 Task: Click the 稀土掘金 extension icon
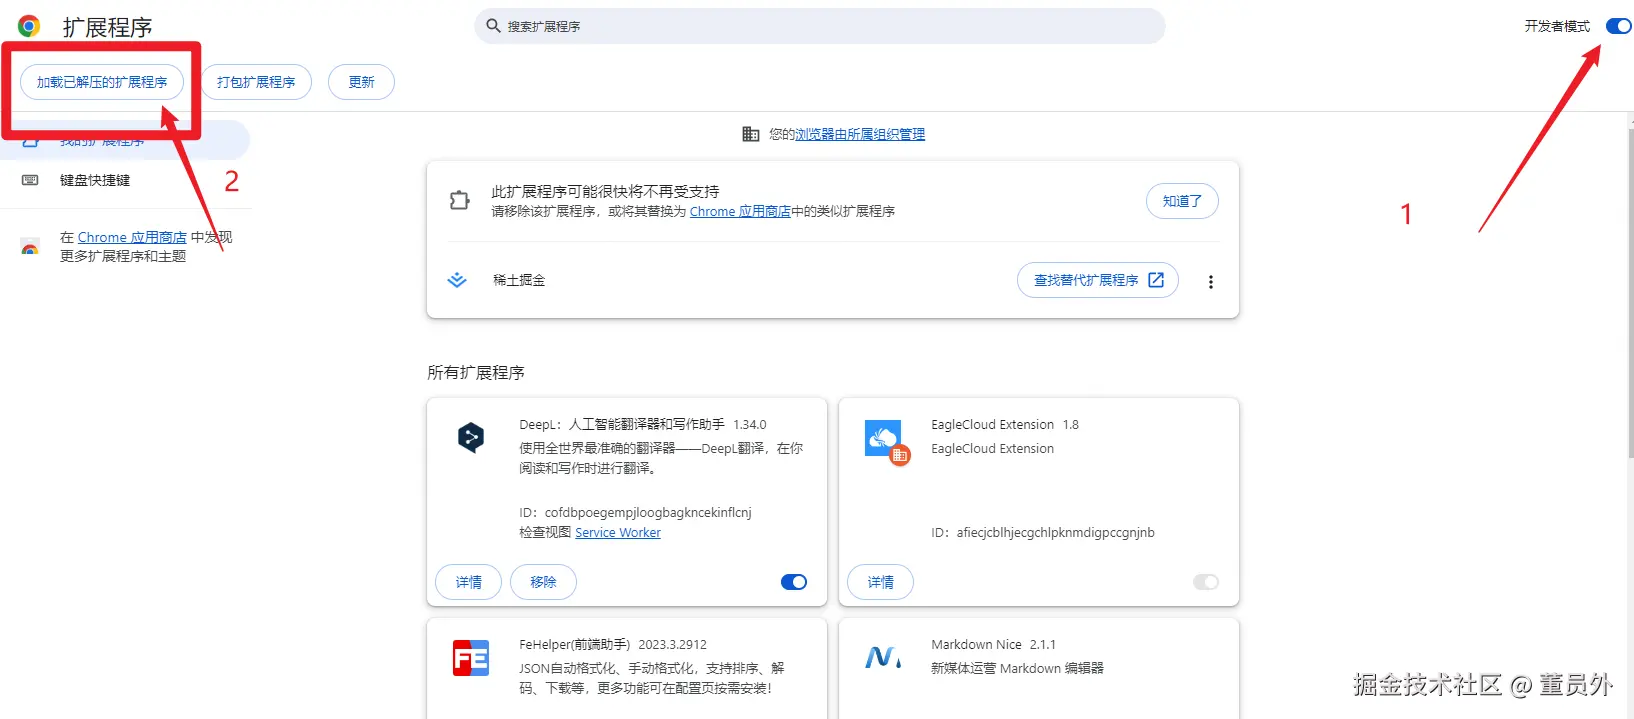(x=457, y=280)
